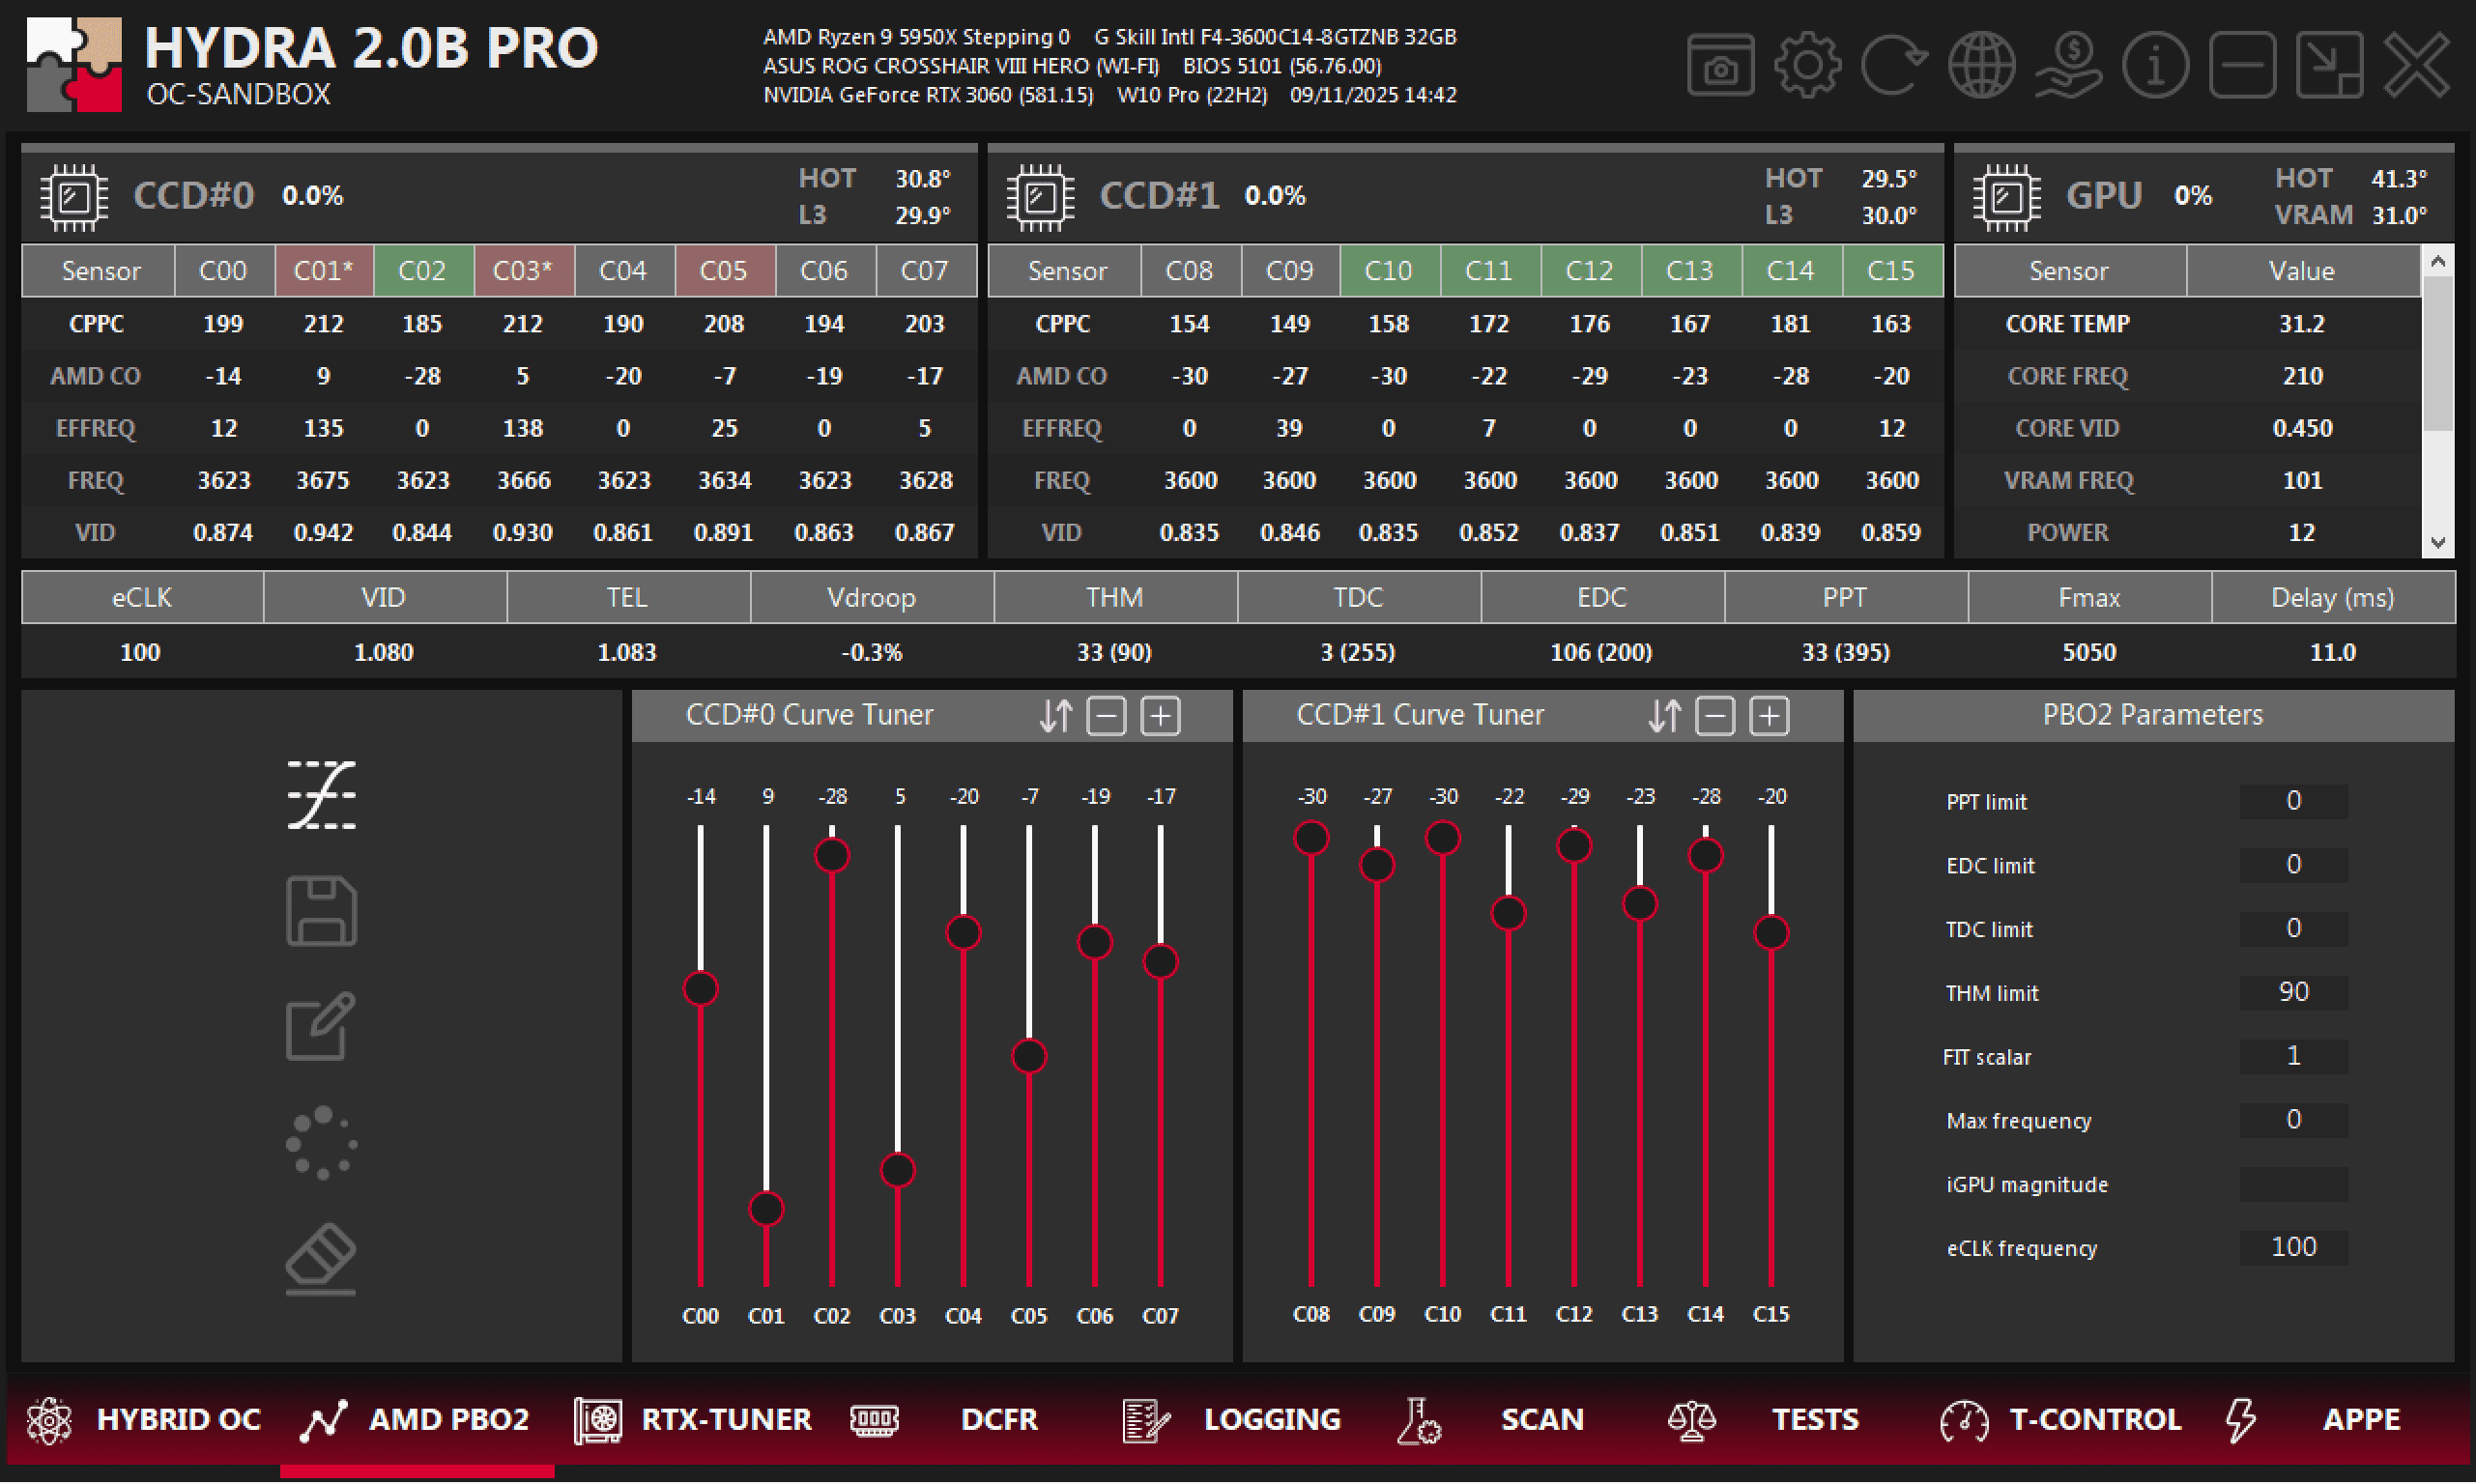Open the info icon
This screenshot has height=1484, width=2476.
(2155, 66)
